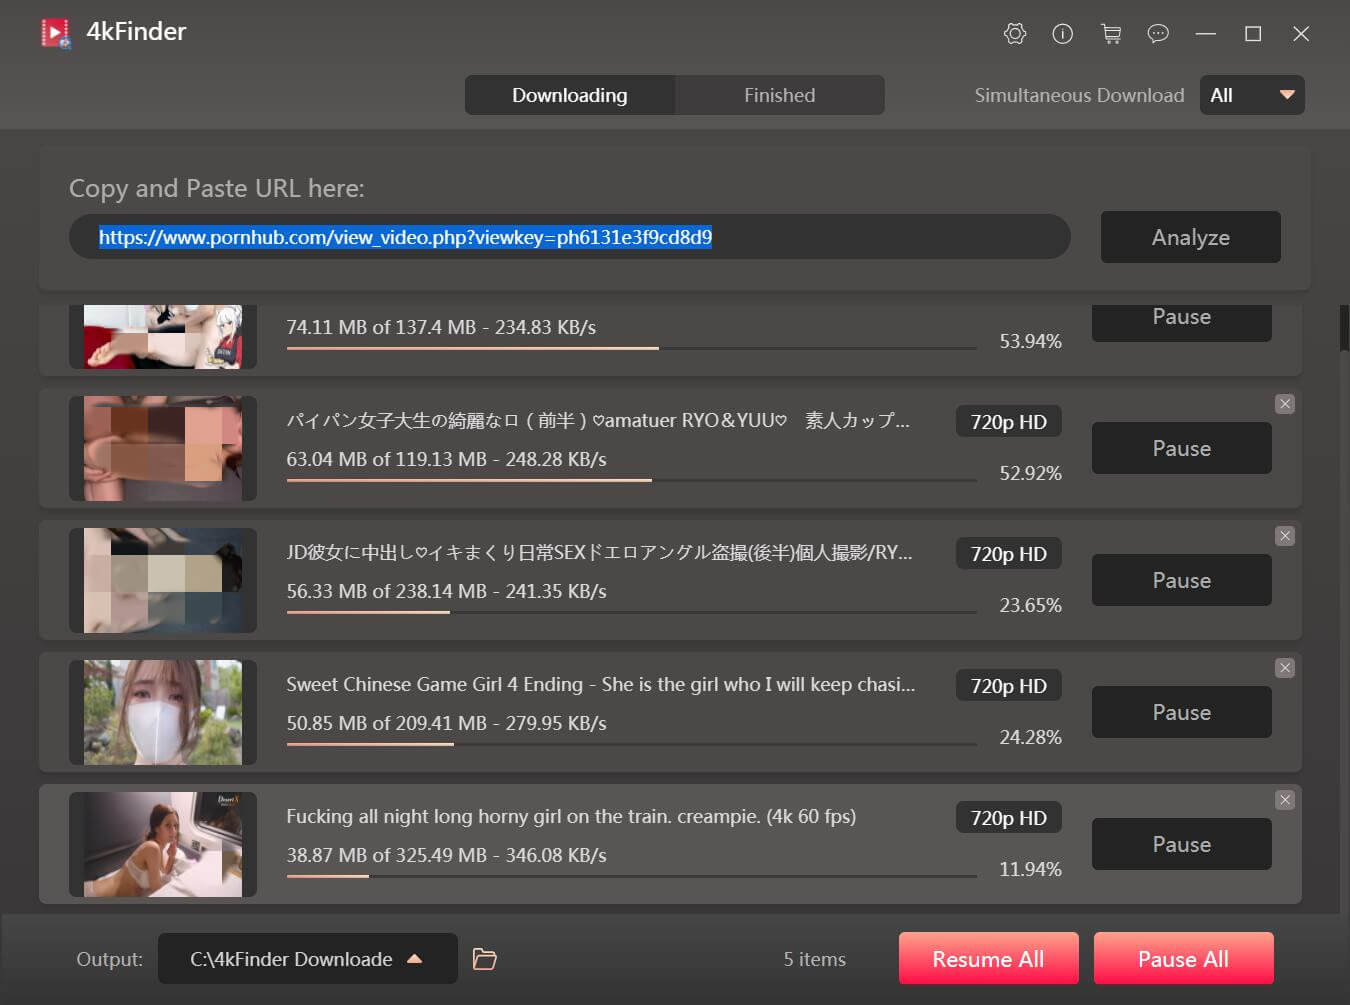Screen dimensions: 1350x1005
Task: Remove the download at 24.28% progress
Action: pyautogui.click(x=1285, y=668)
